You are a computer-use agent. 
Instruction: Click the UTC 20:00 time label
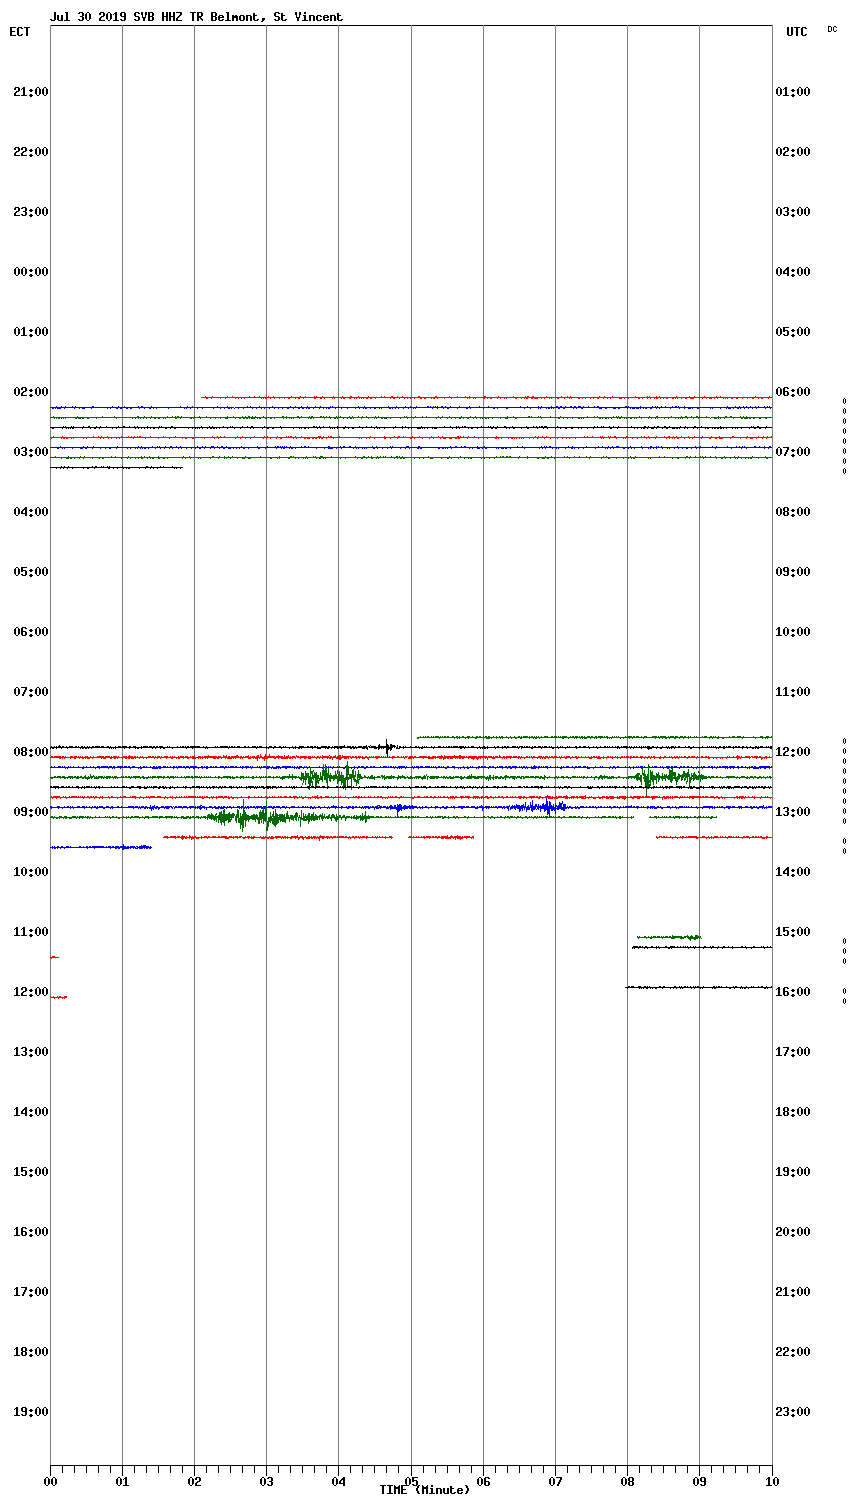pos(793,1232)
